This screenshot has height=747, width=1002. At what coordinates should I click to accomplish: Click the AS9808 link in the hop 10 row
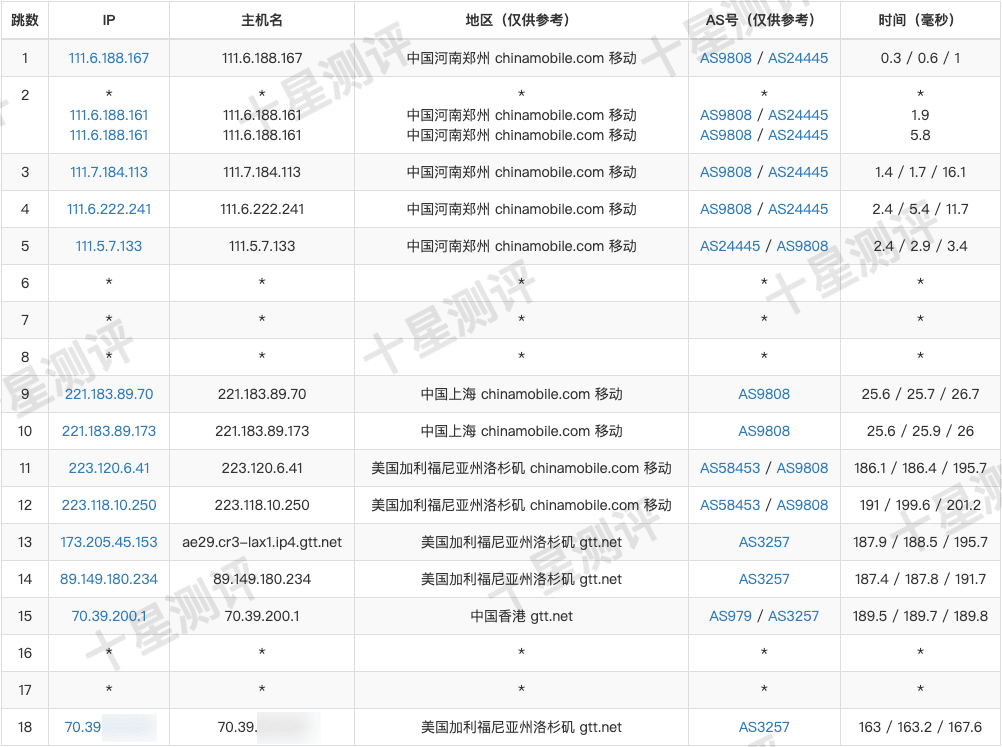click(x=764, y=431)
